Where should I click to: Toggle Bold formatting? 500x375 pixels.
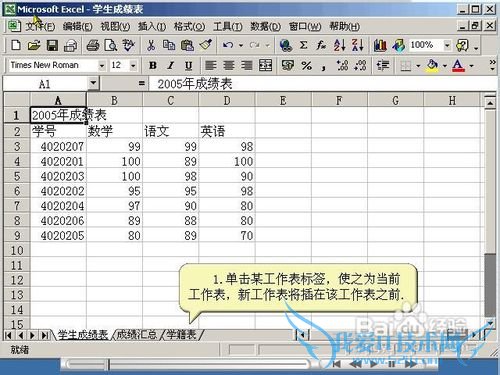pyautogui.click(x=153, y=65)
